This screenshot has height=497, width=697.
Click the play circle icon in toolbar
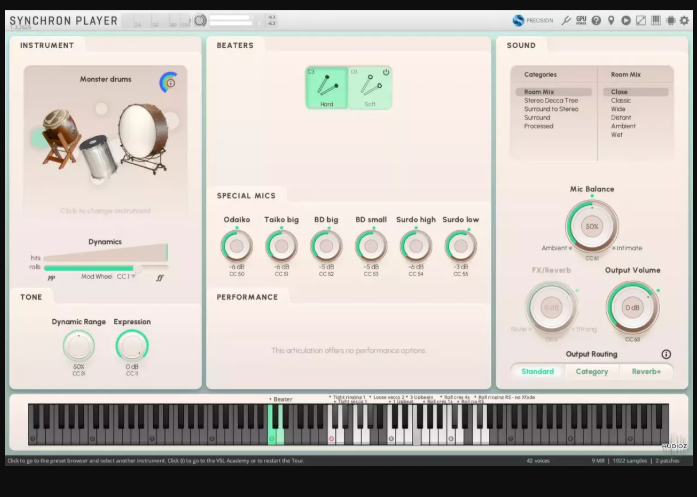coord(626,20)
